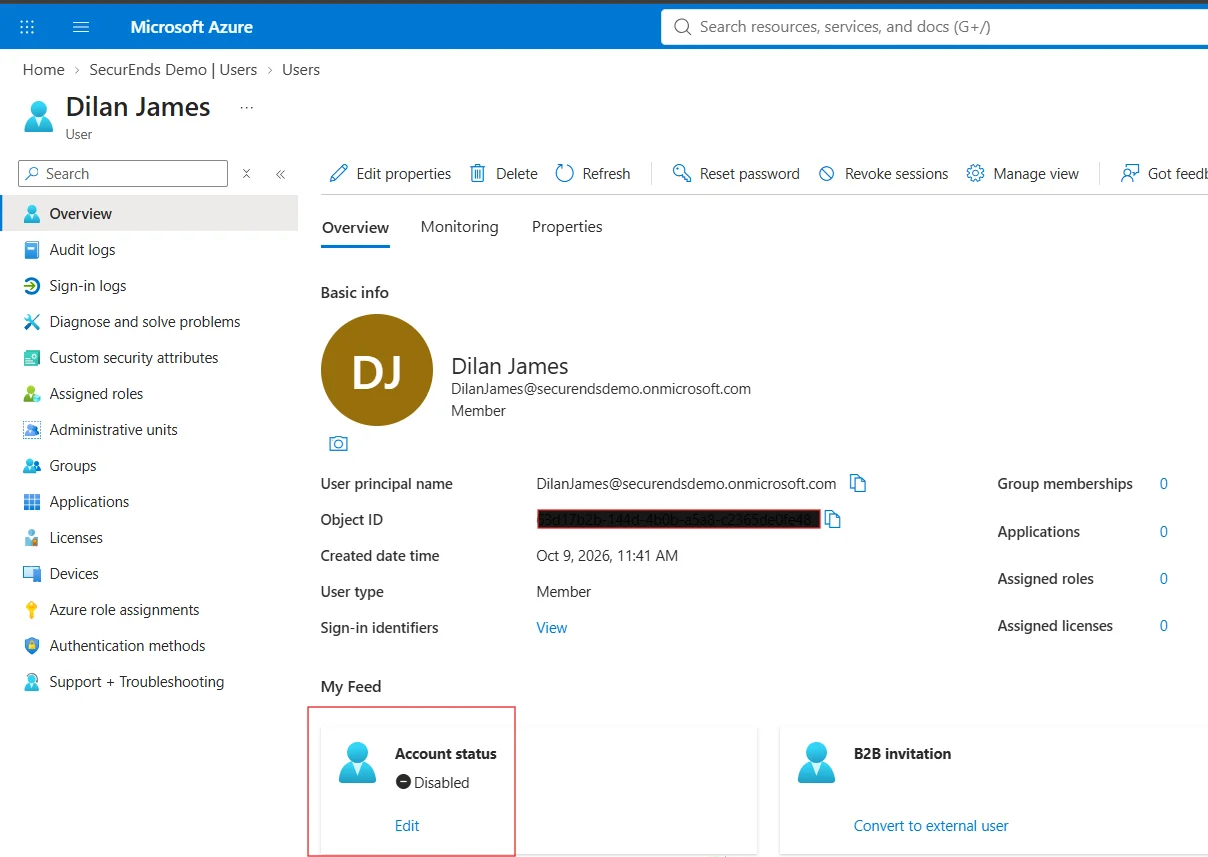Switch to the Properties tab
This screenshot has width=1208, height=857.
pyautogui.click(x=567, y=227)
